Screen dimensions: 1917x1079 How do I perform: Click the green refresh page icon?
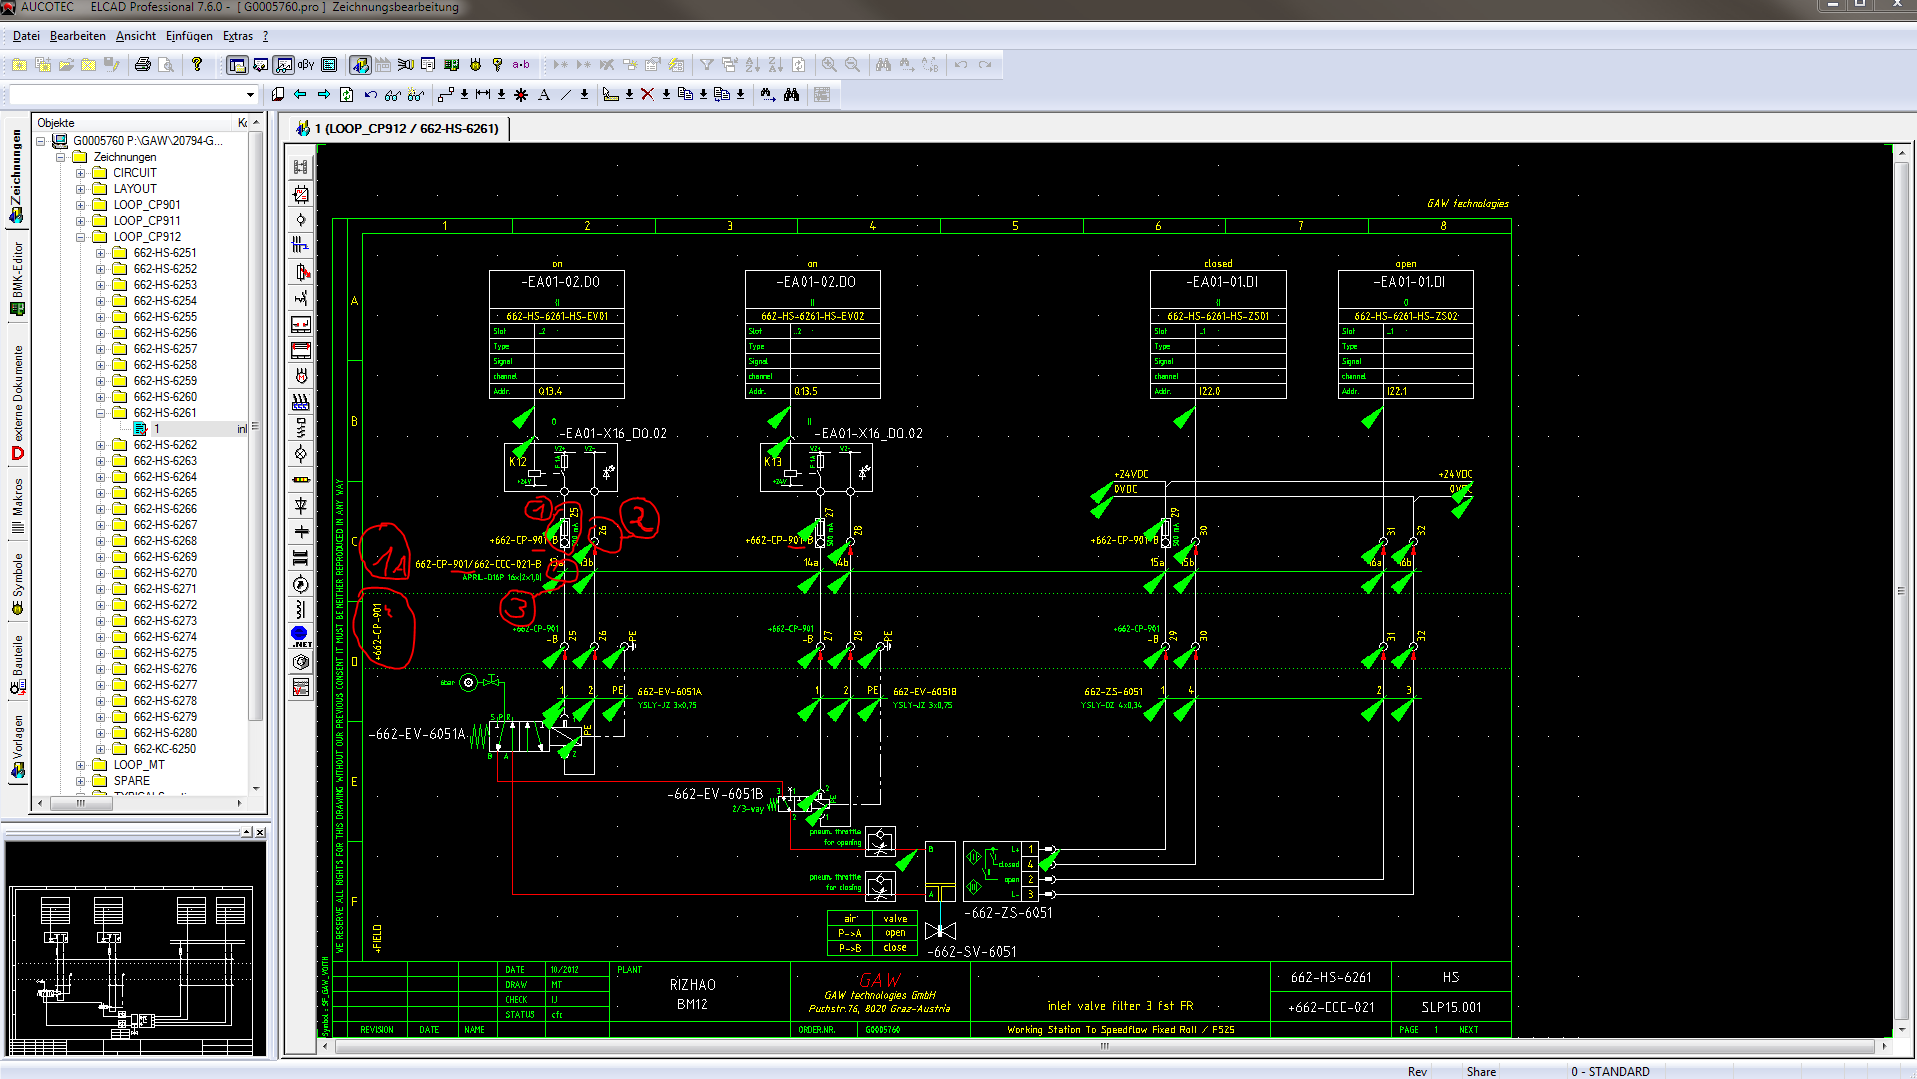click(347, 95)
